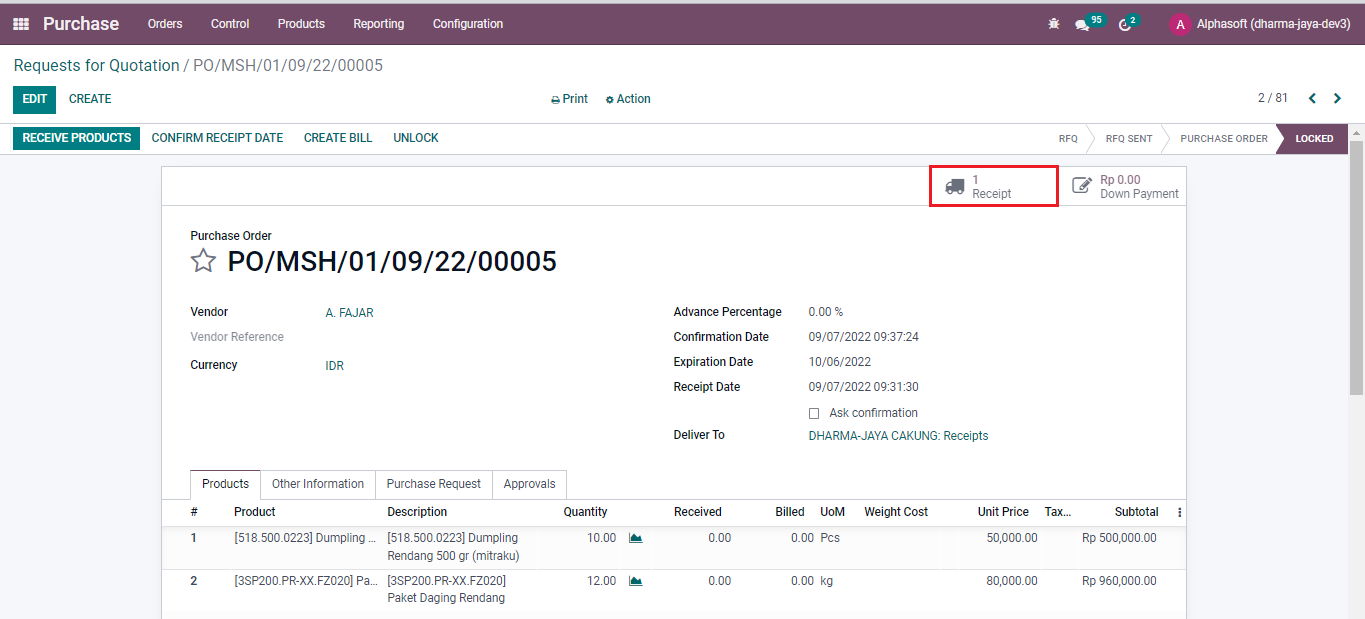Toggle the favorite star beside order name
Image resolution: width=1365 pixels, height=619 pixels.
tap(203, 261)
